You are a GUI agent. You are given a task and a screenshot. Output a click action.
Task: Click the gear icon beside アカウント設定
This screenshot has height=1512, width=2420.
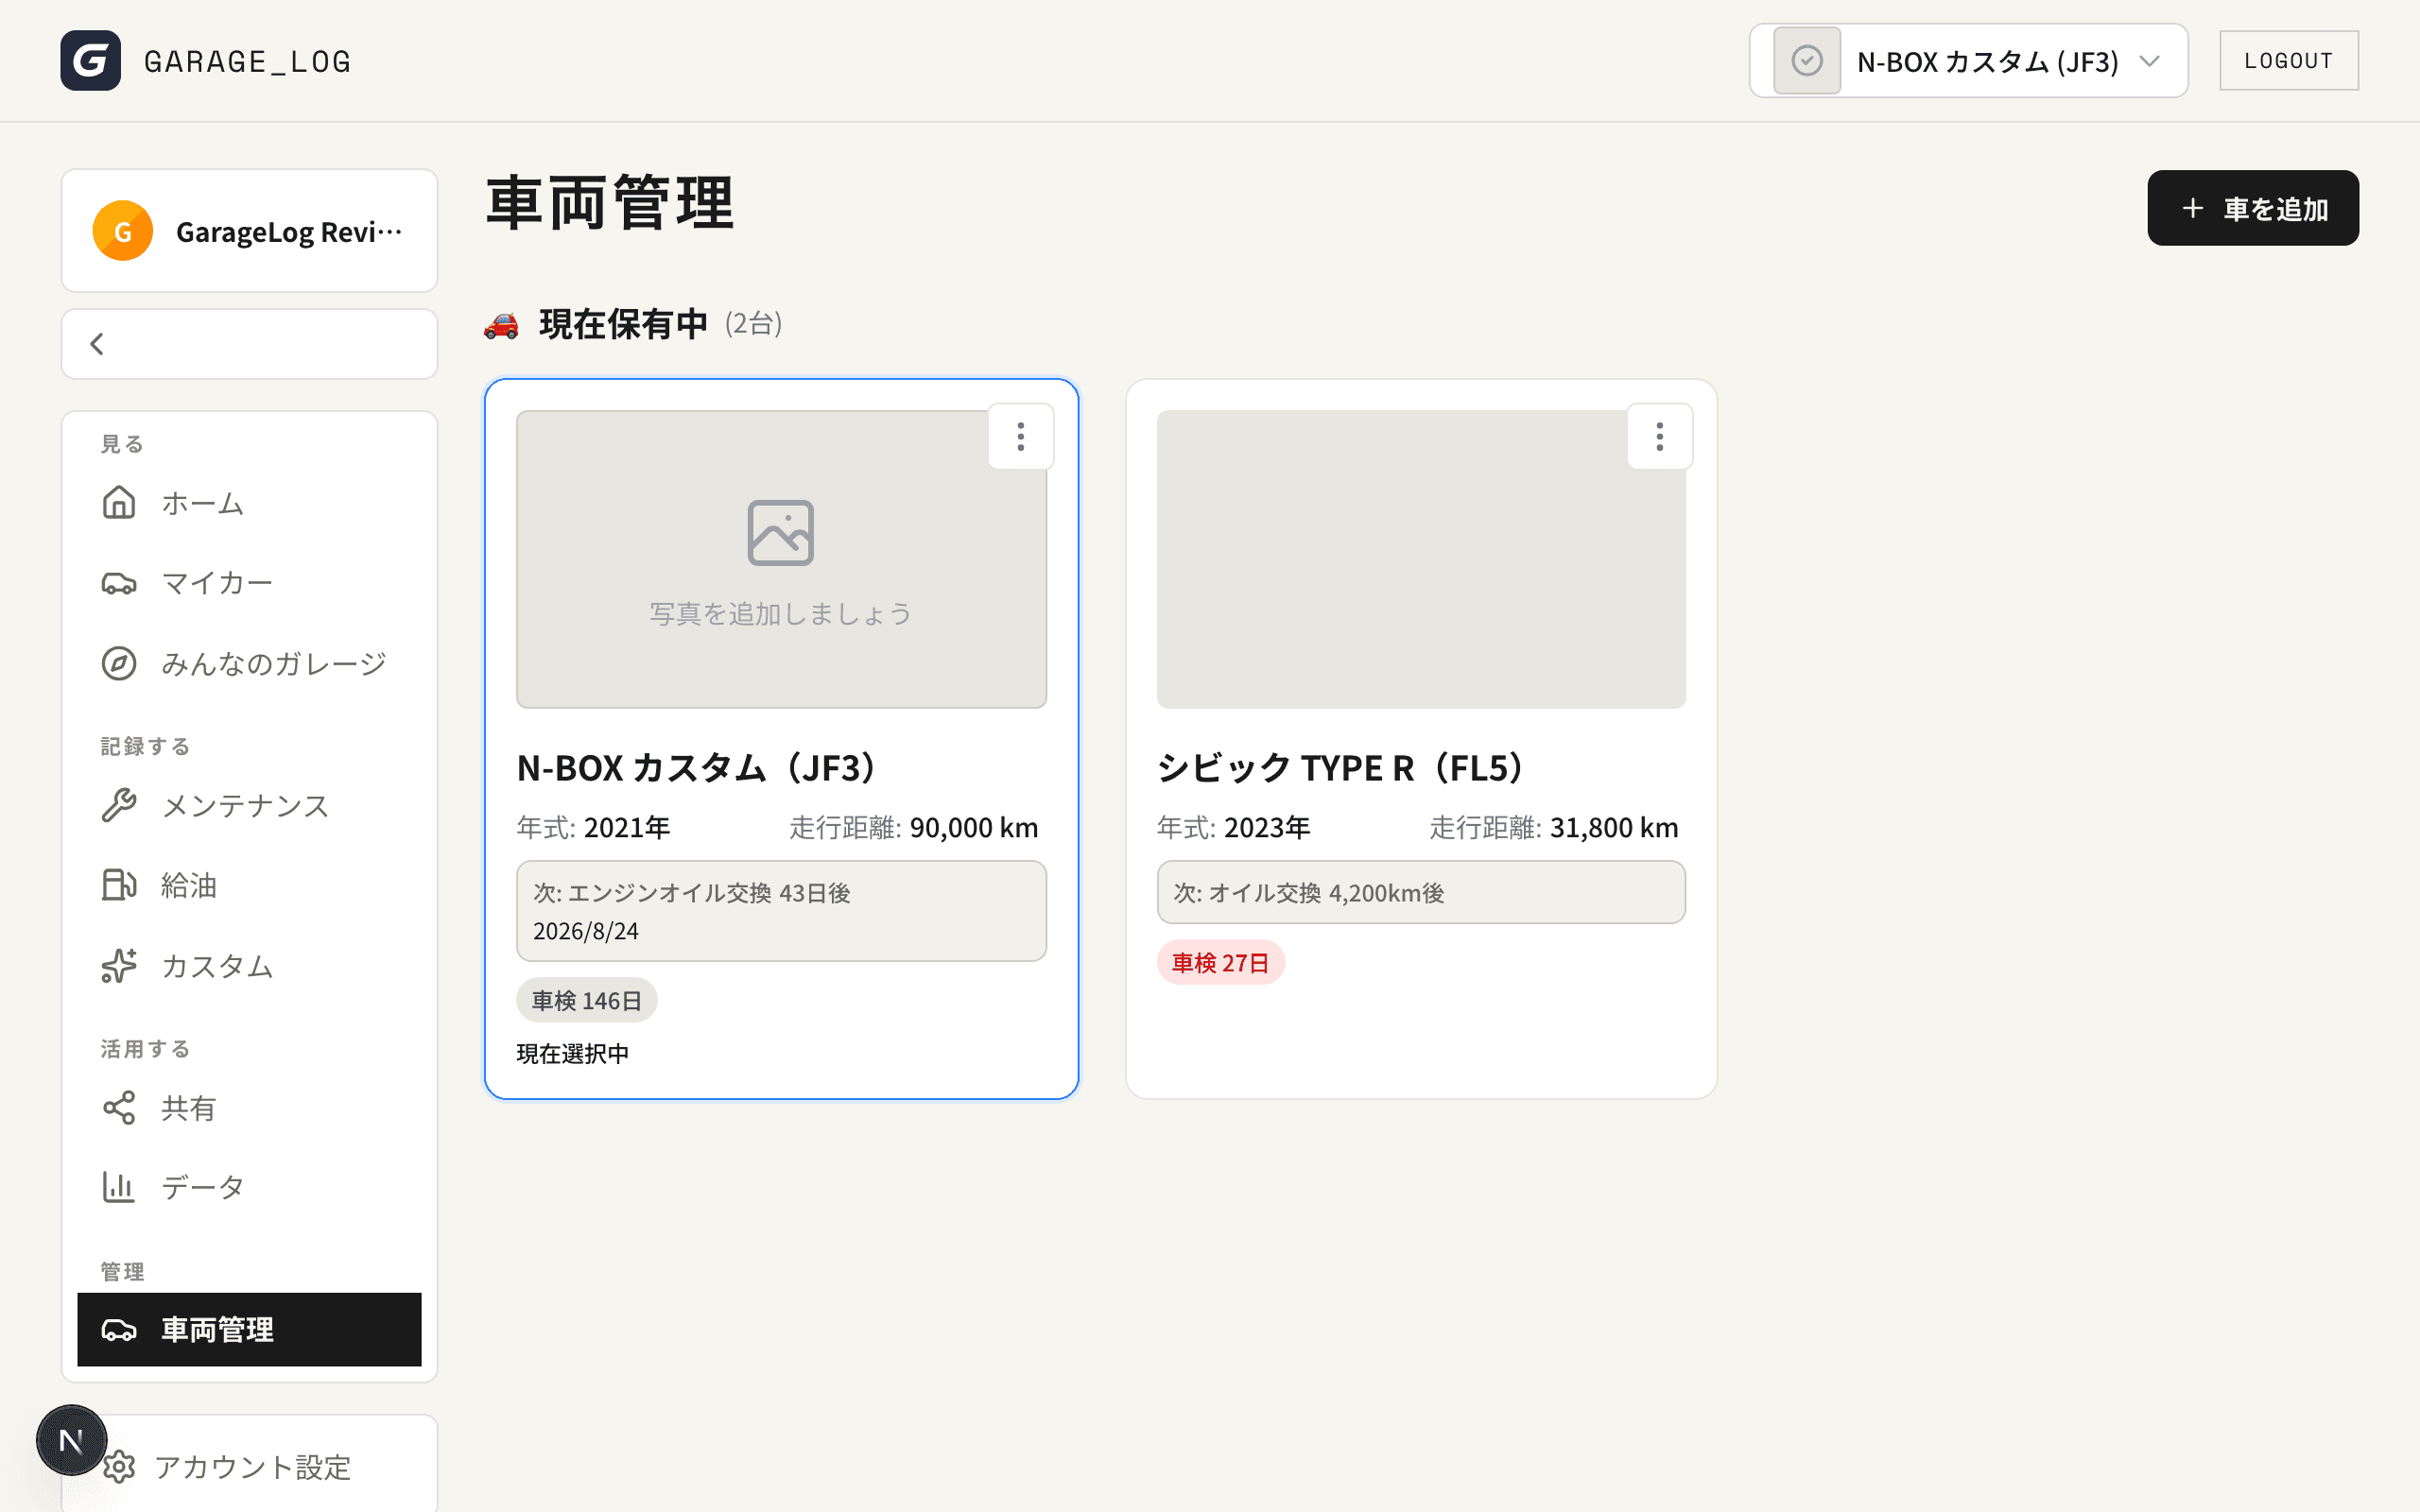(119, 1467)
